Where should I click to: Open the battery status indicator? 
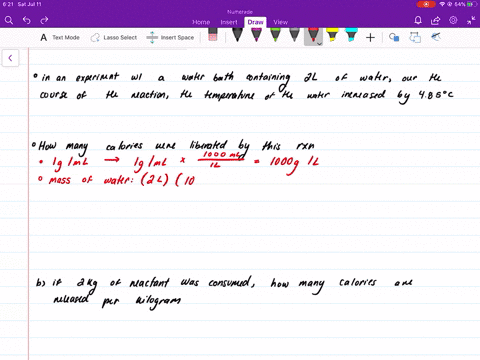coord(472,4)
